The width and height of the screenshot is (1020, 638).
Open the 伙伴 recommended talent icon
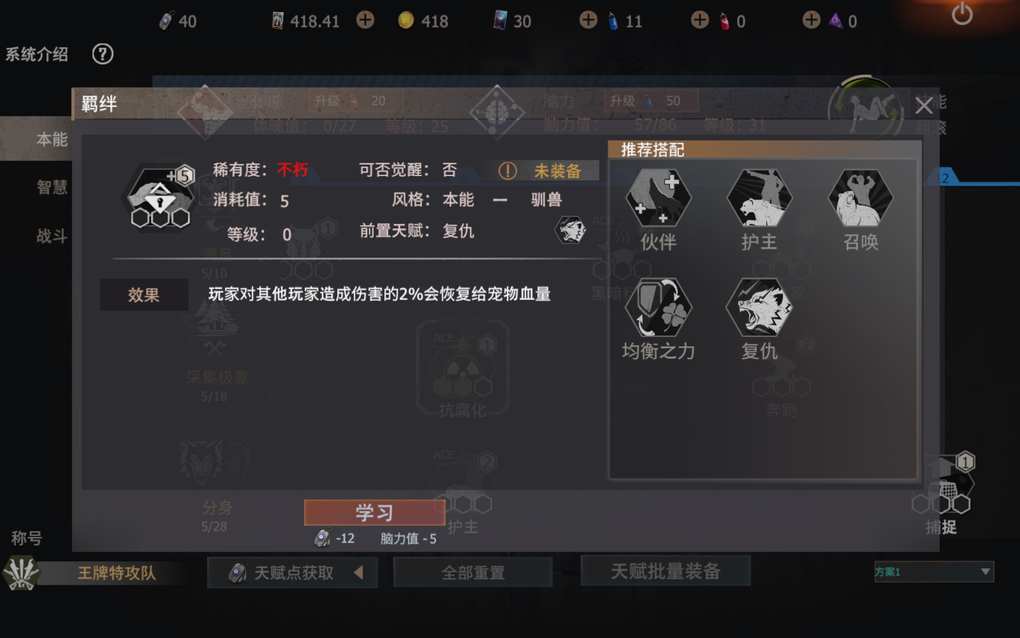click(x=658, y=198)
